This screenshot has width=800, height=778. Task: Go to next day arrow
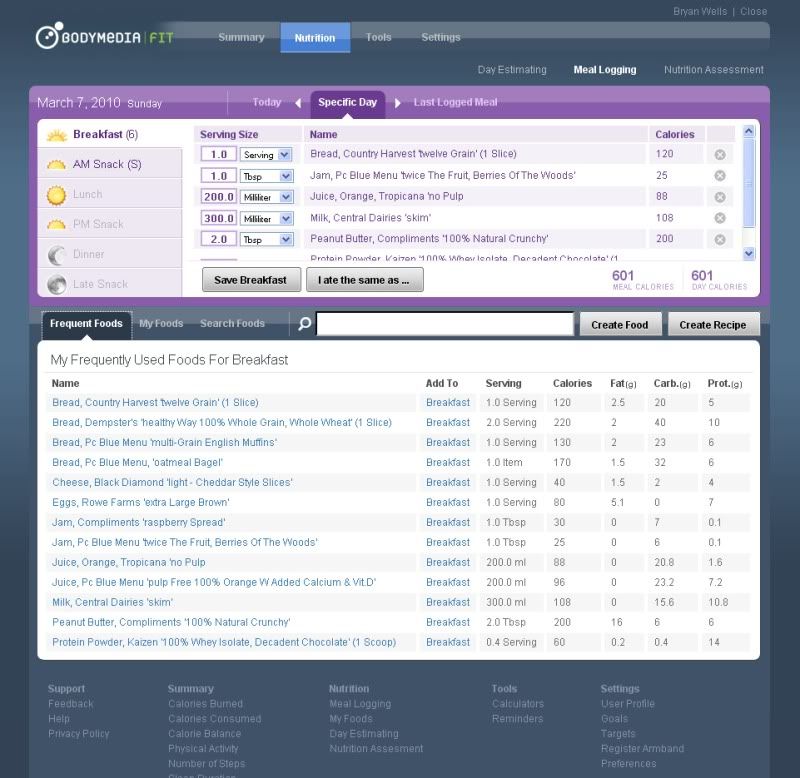point(397,103)
